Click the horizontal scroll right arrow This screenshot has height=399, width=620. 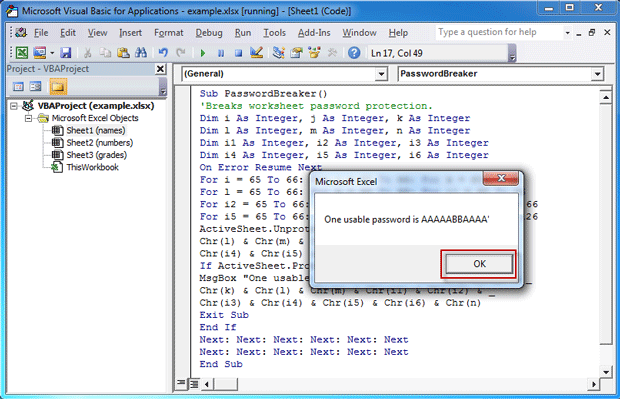[x=594, y=384]
